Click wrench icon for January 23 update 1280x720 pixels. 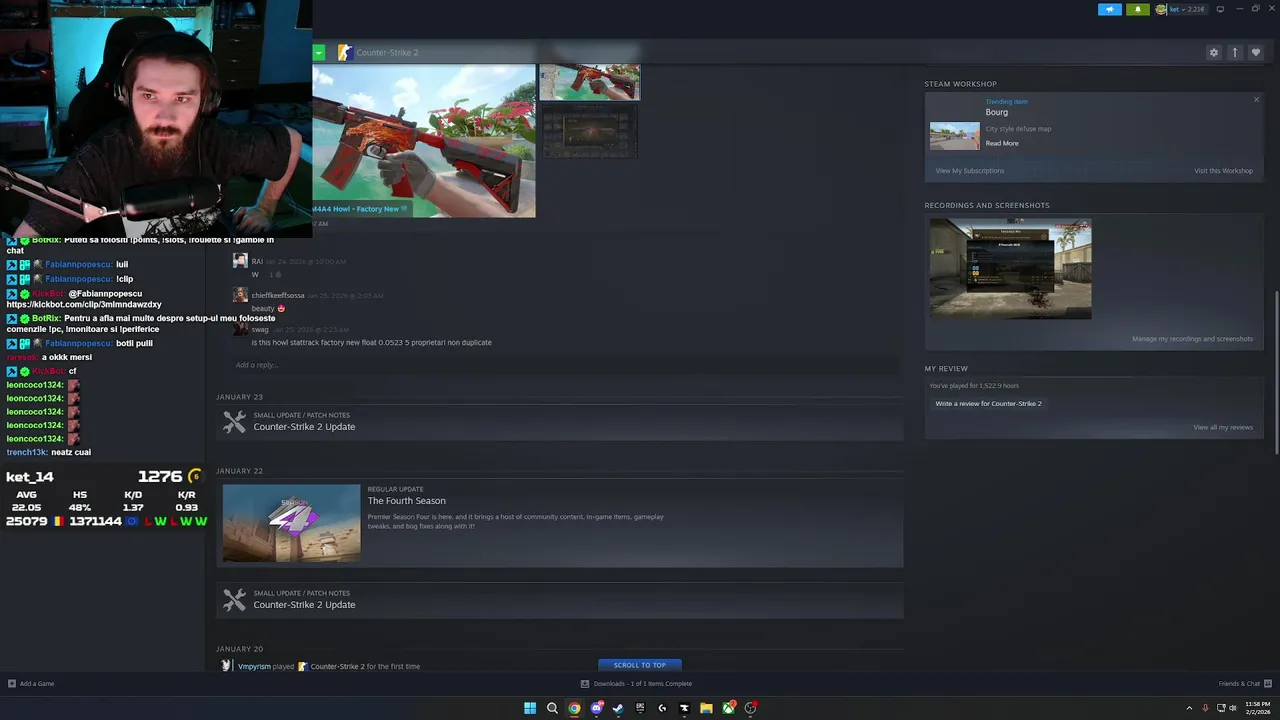[x=234, y=422]
